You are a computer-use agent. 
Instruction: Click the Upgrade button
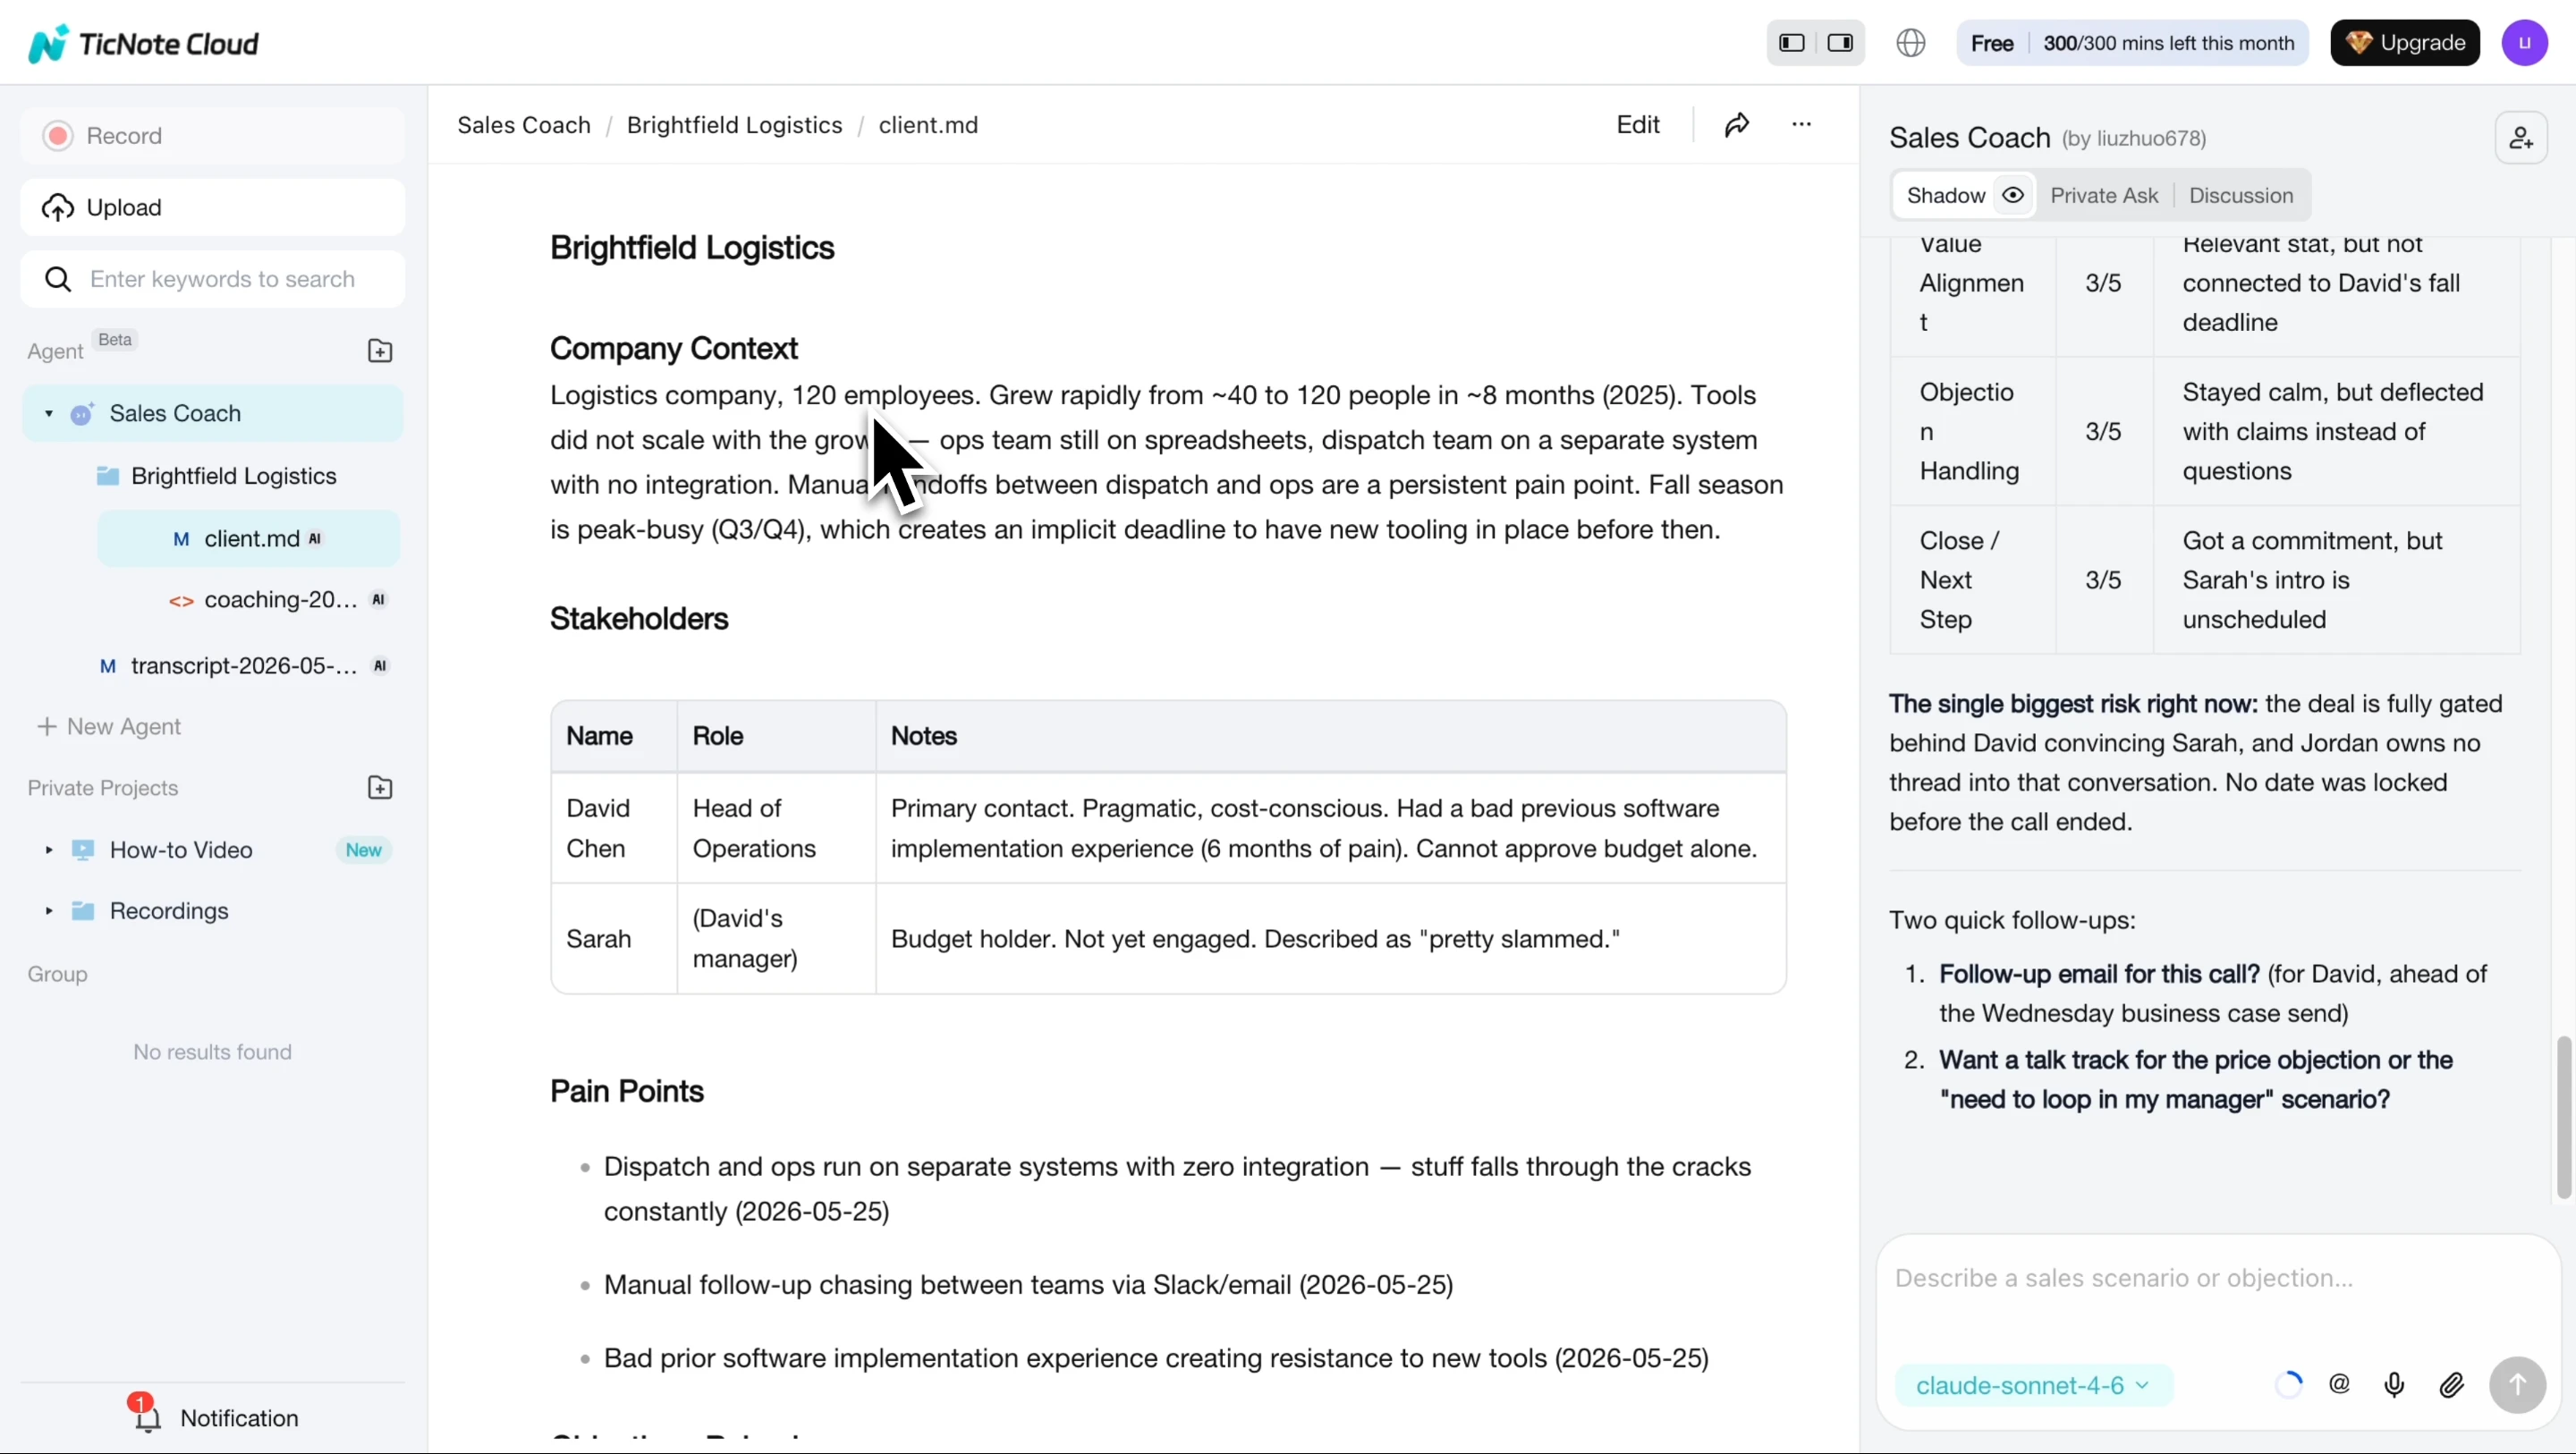pyautogui.click(x=2405, y=43)
